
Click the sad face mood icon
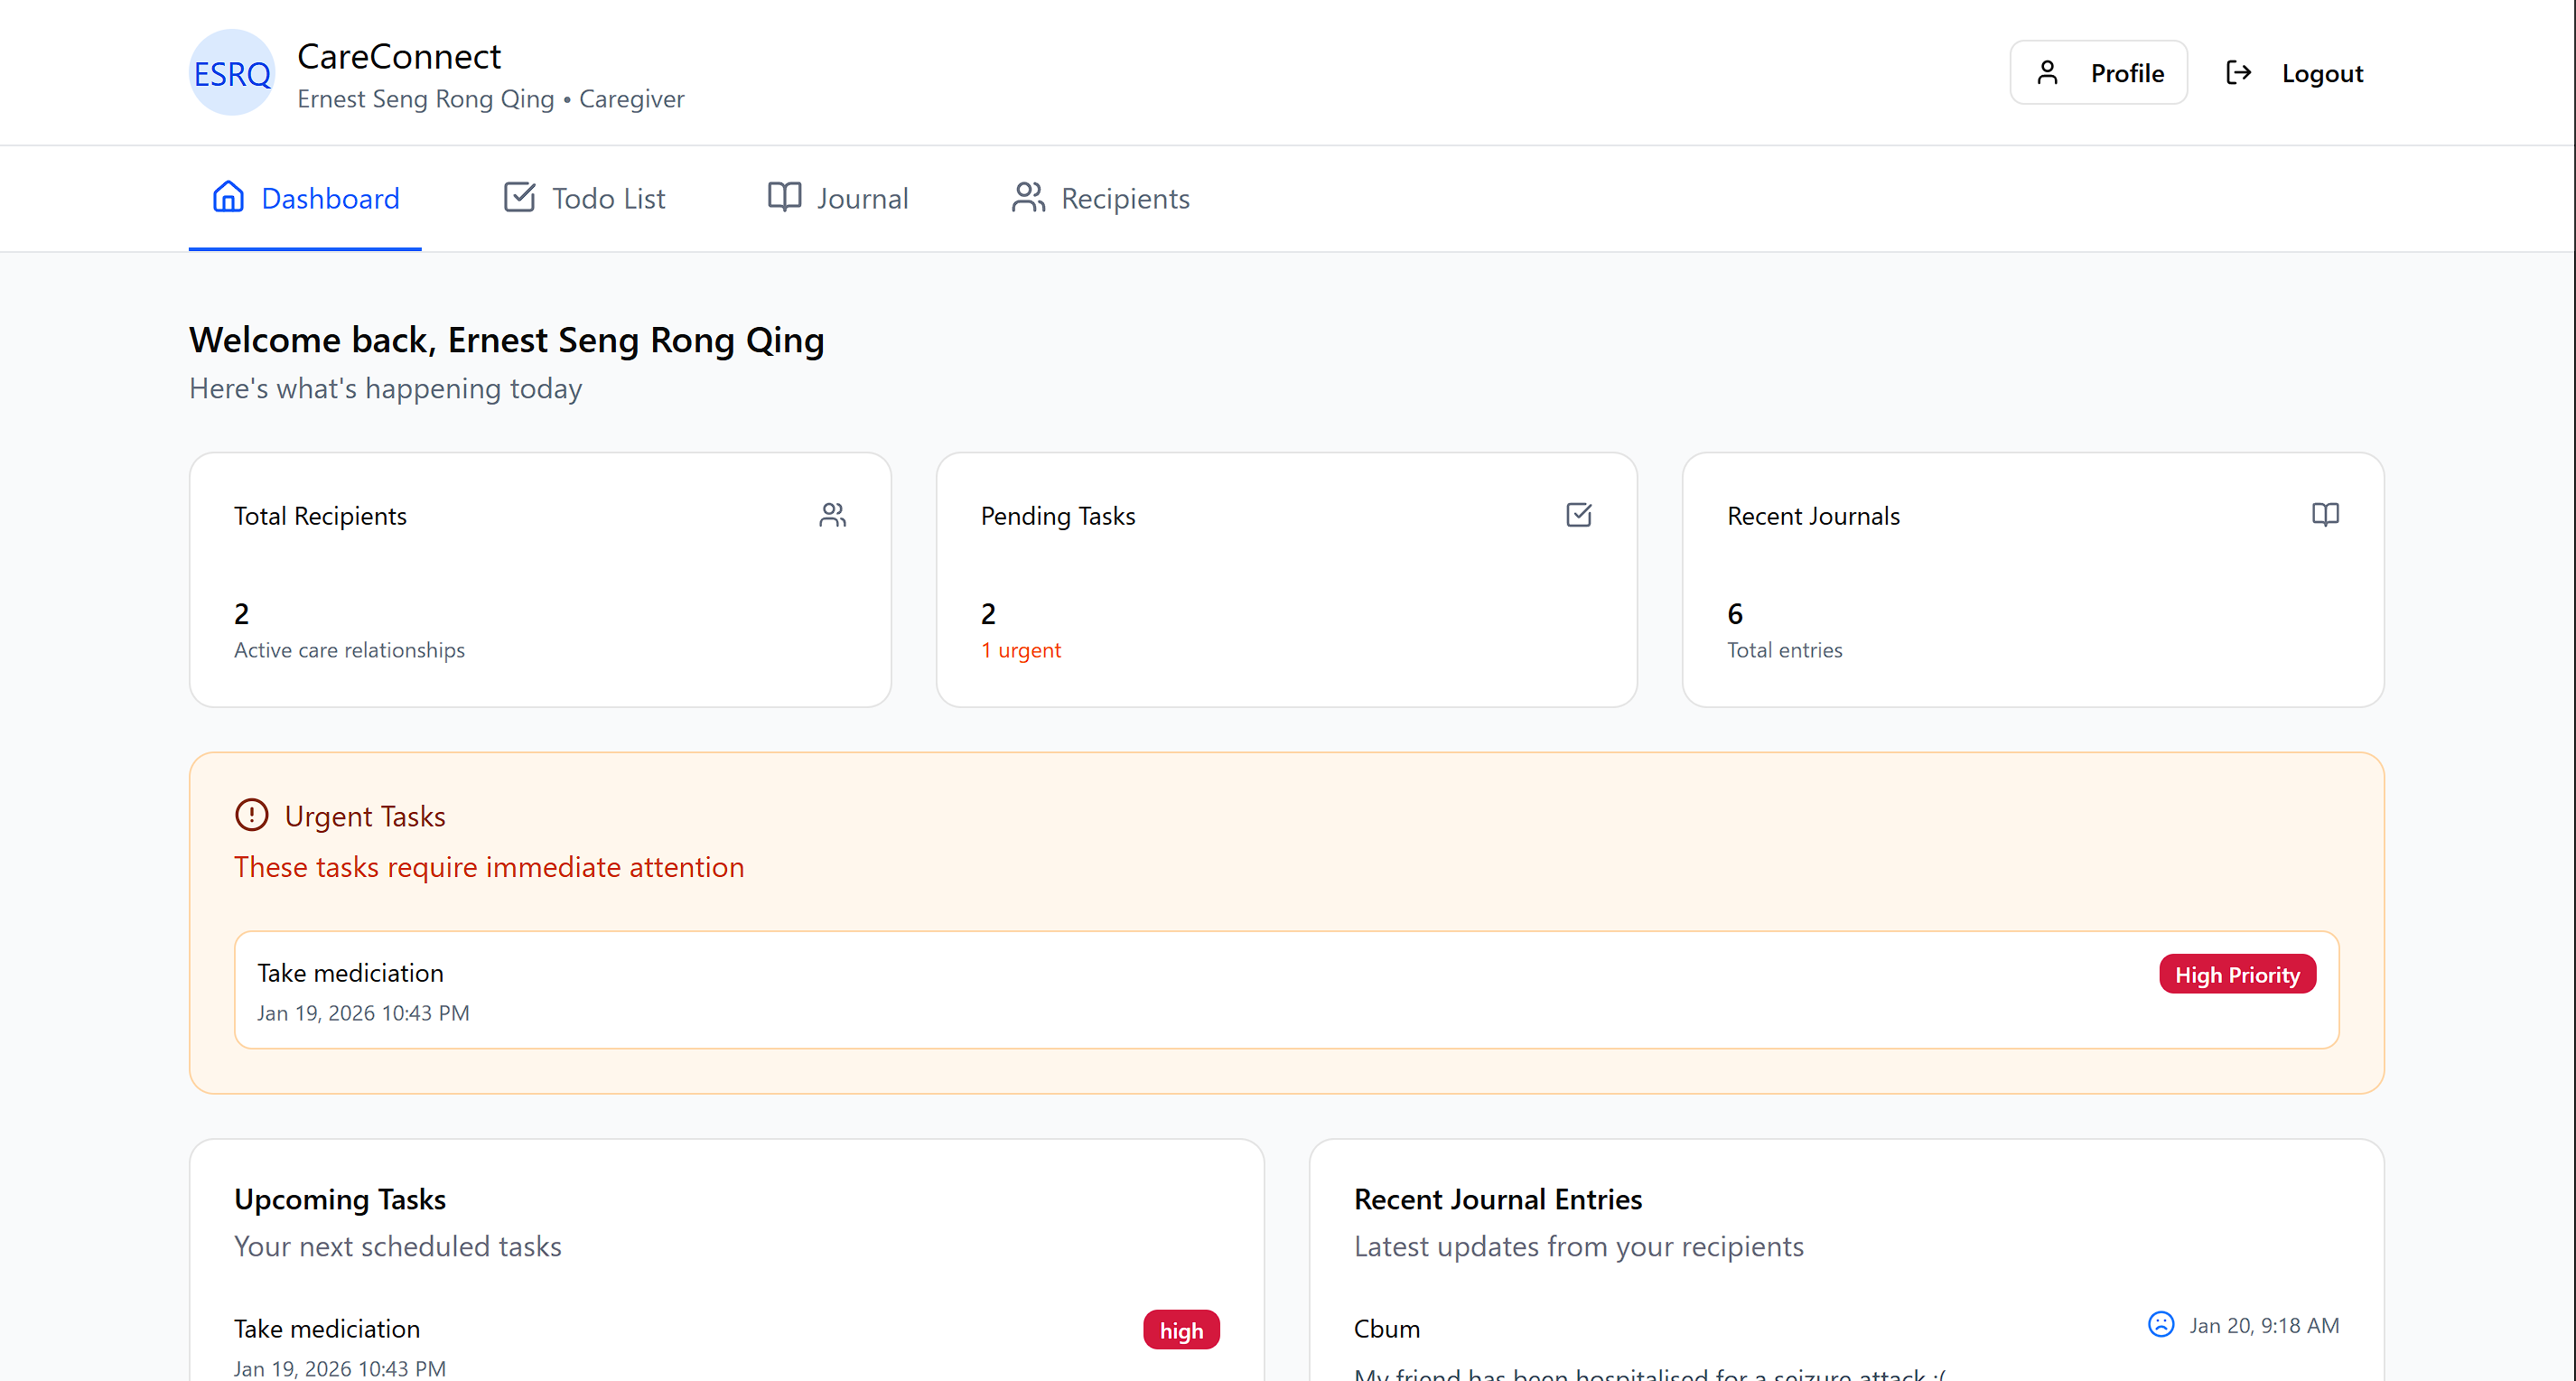click(x=2160, y=1324)
